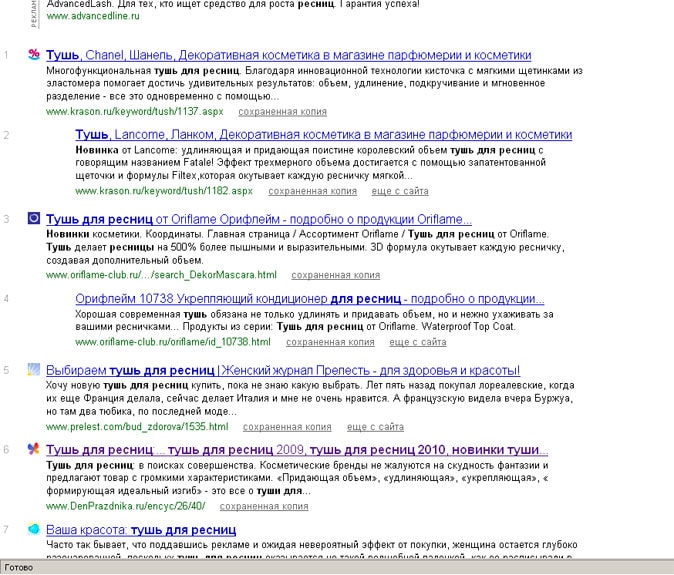Click the Oriflame favicon beside result 3

click(x=34, y=218)
